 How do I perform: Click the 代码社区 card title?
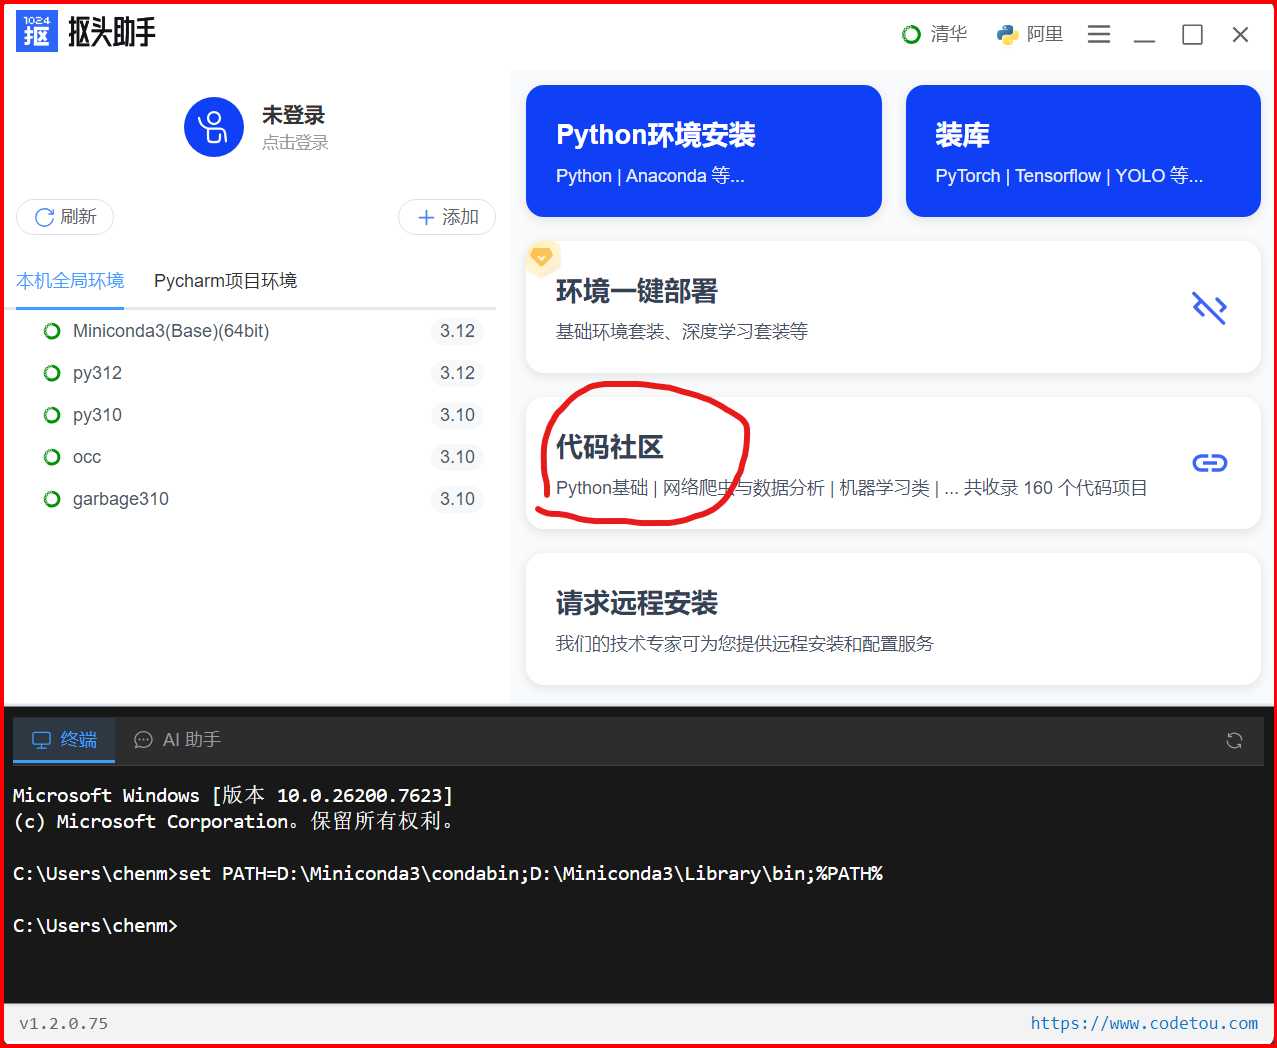(x=610, y=447)
